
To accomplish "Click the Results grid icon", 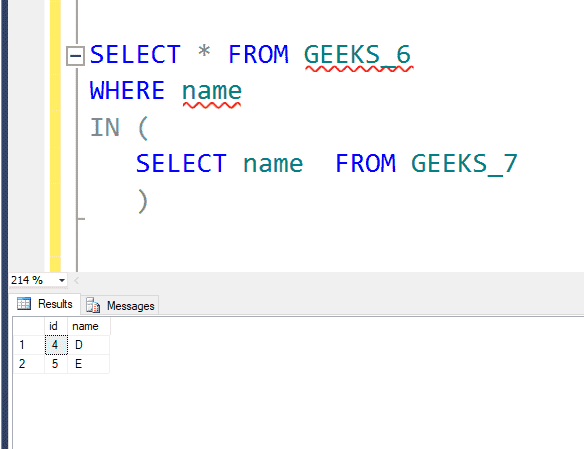I will point(24,304).
